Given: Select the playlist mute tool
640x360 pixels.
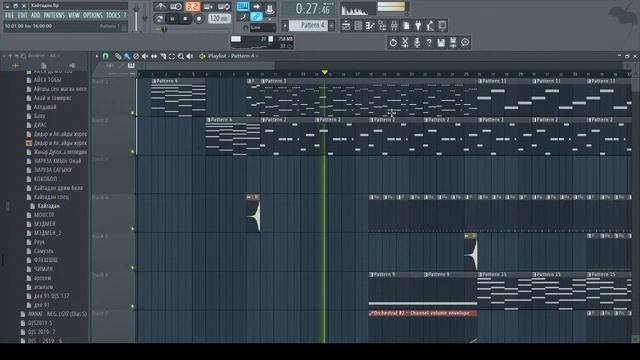Looking at the screenshot, I should [145, 56].
